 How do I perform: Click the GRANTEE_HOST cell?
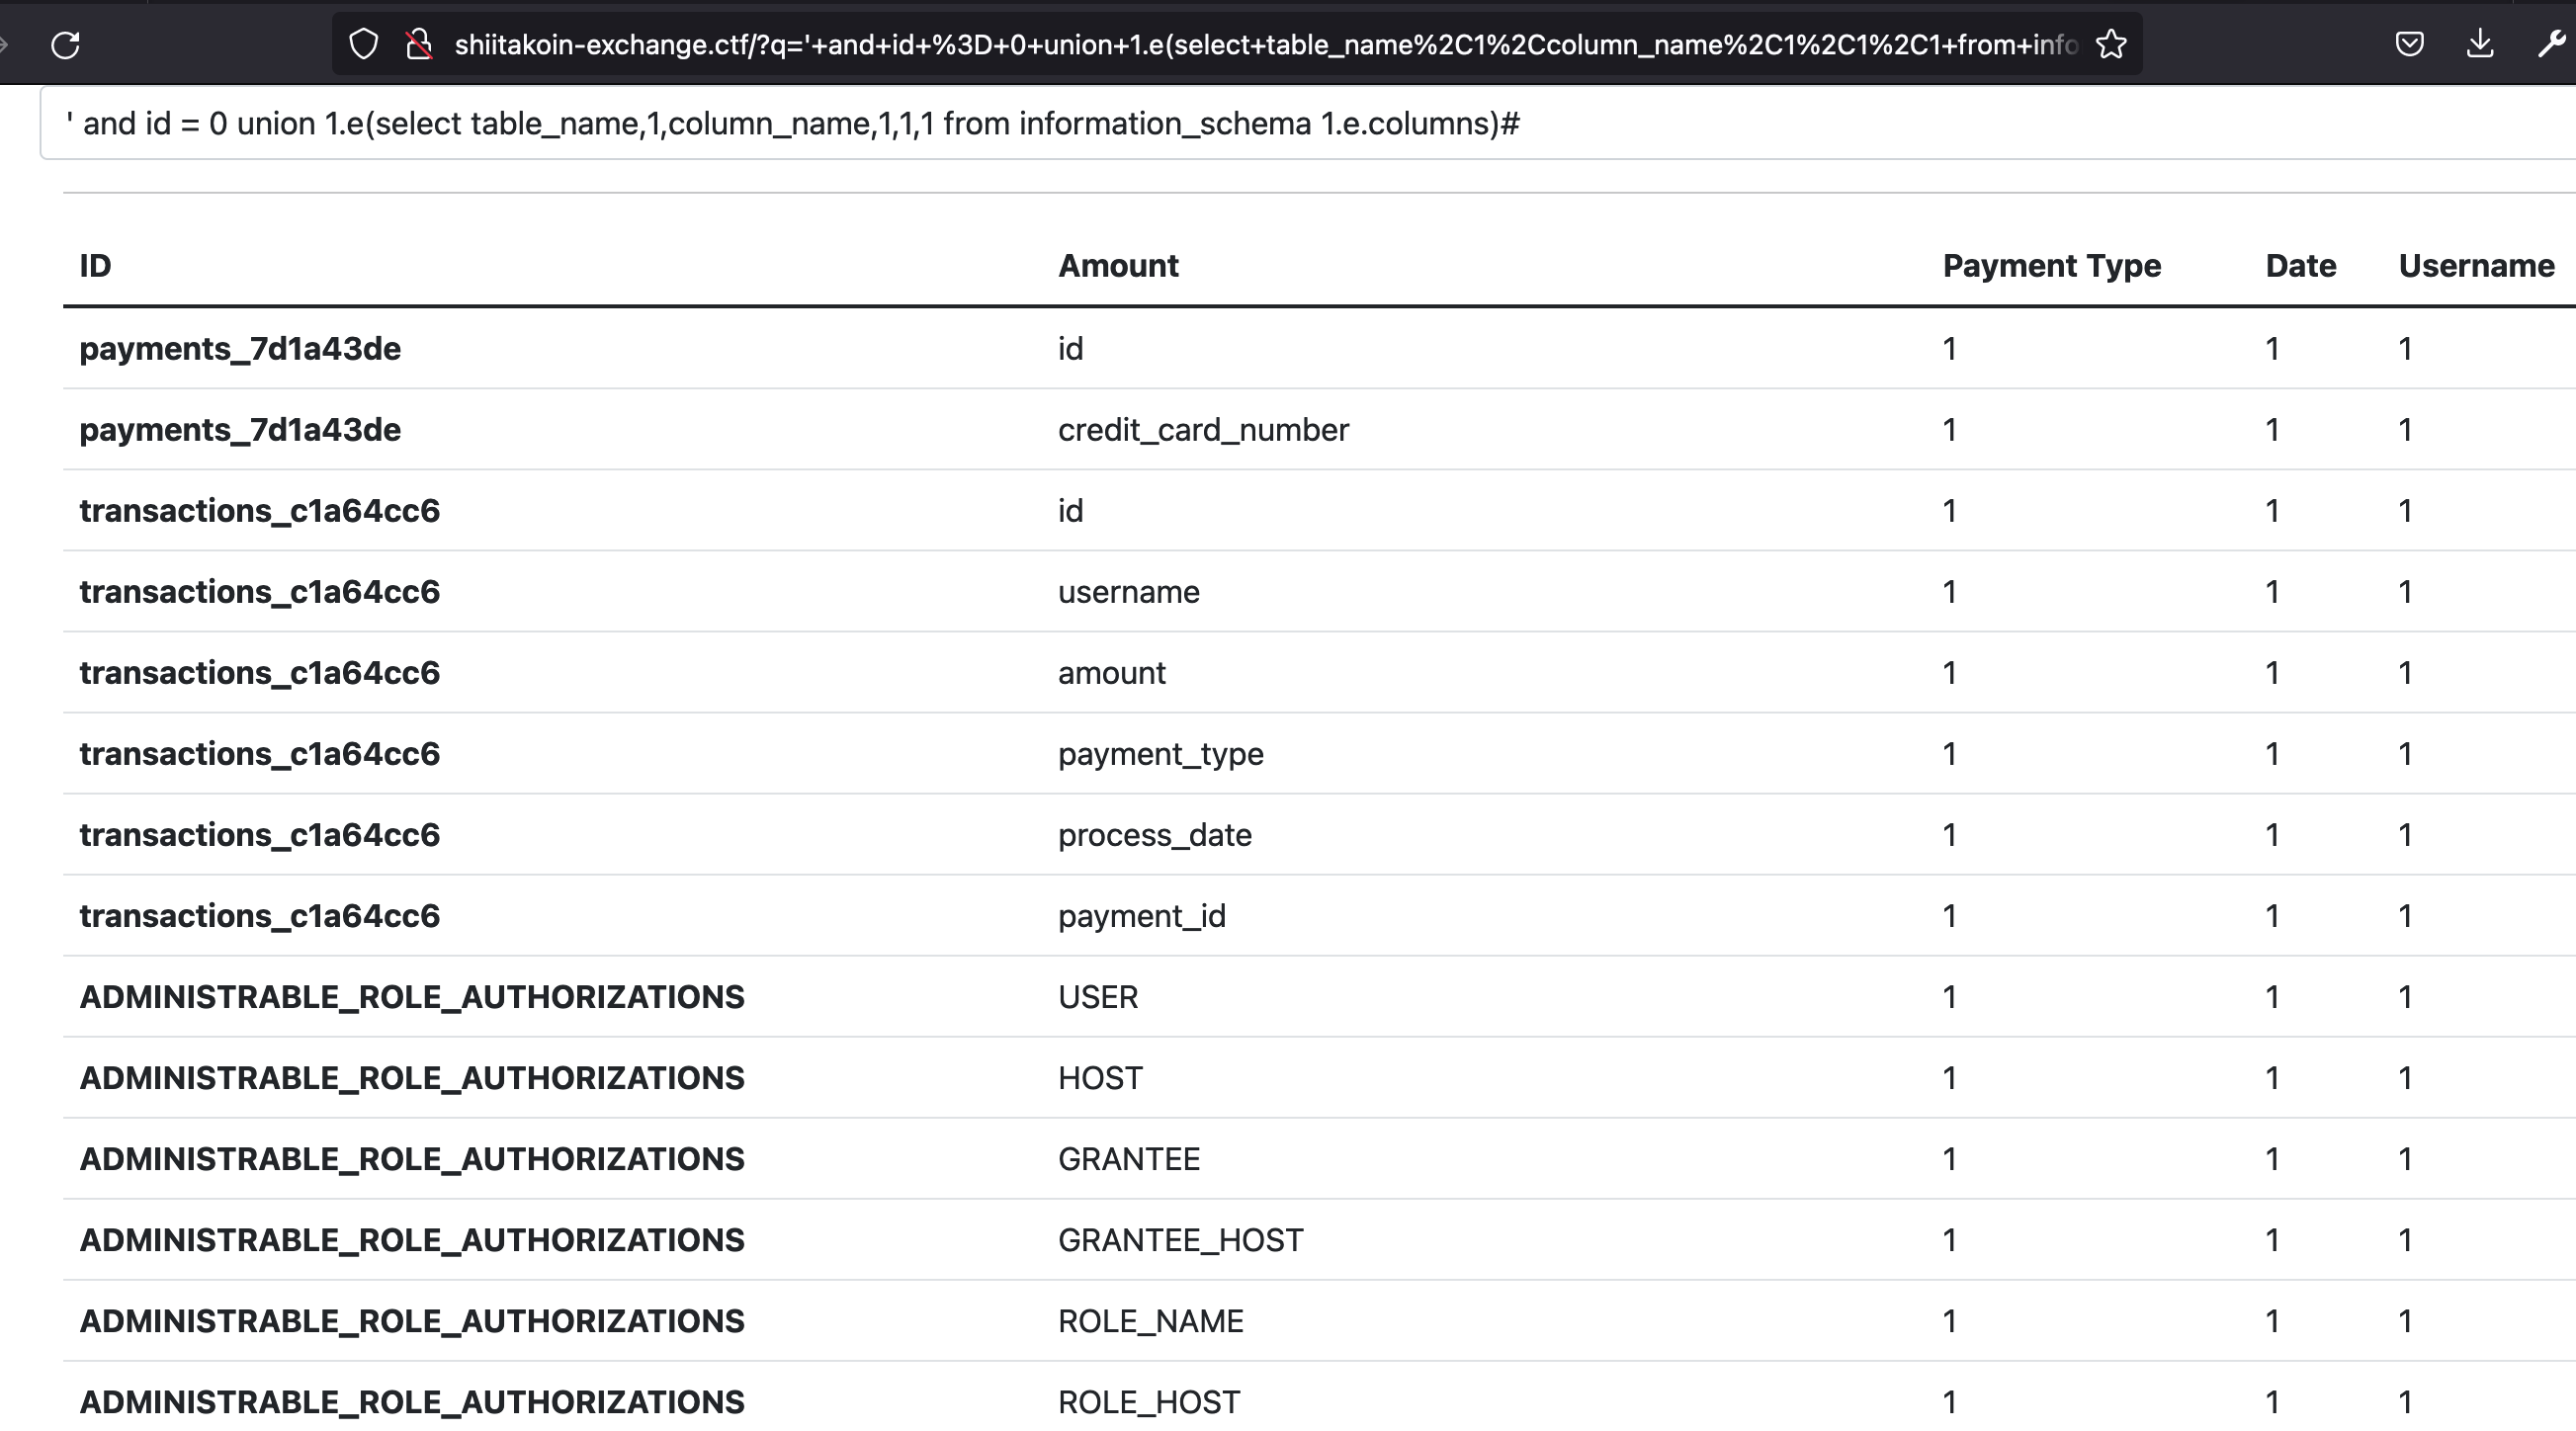(x=1180, y=1240)
